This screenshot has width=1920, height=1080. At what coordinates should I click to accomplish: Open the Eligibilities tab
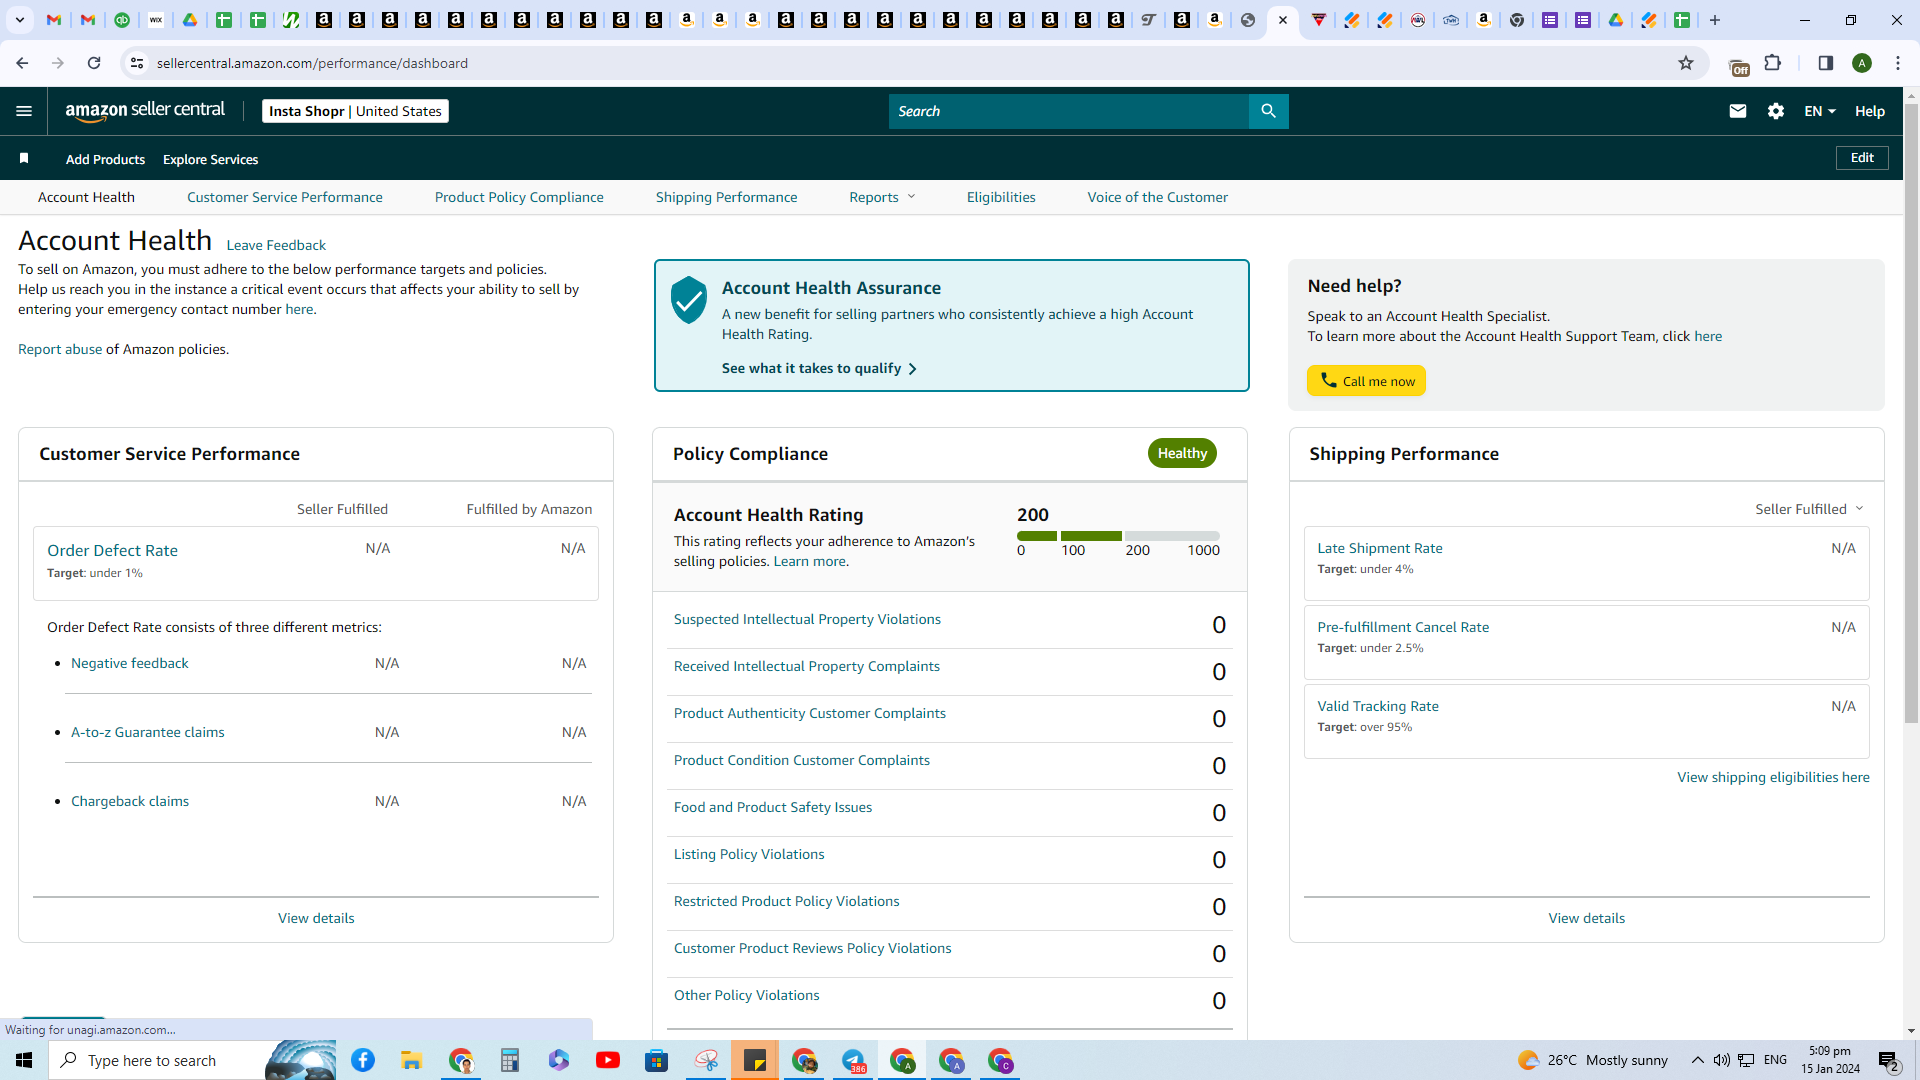1001,197
